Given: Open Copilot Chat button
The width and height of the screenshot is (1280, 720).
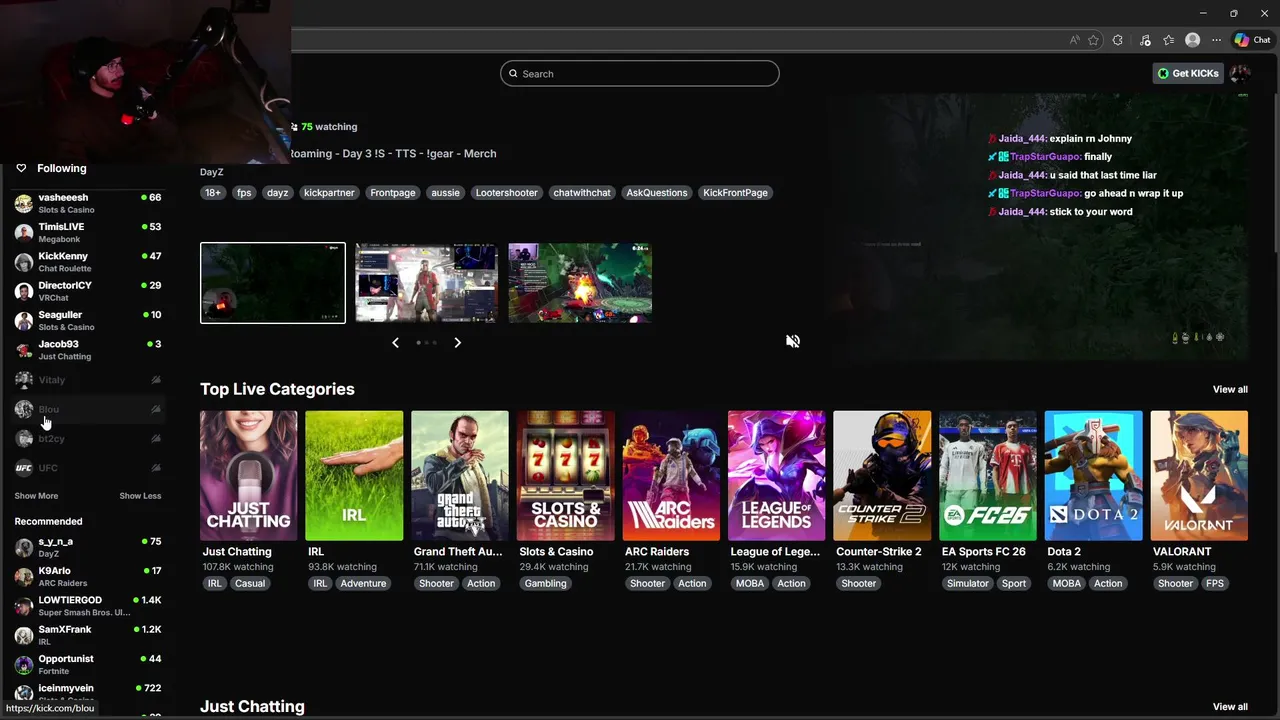Looking at the screenshot, I should (1253, 40).
